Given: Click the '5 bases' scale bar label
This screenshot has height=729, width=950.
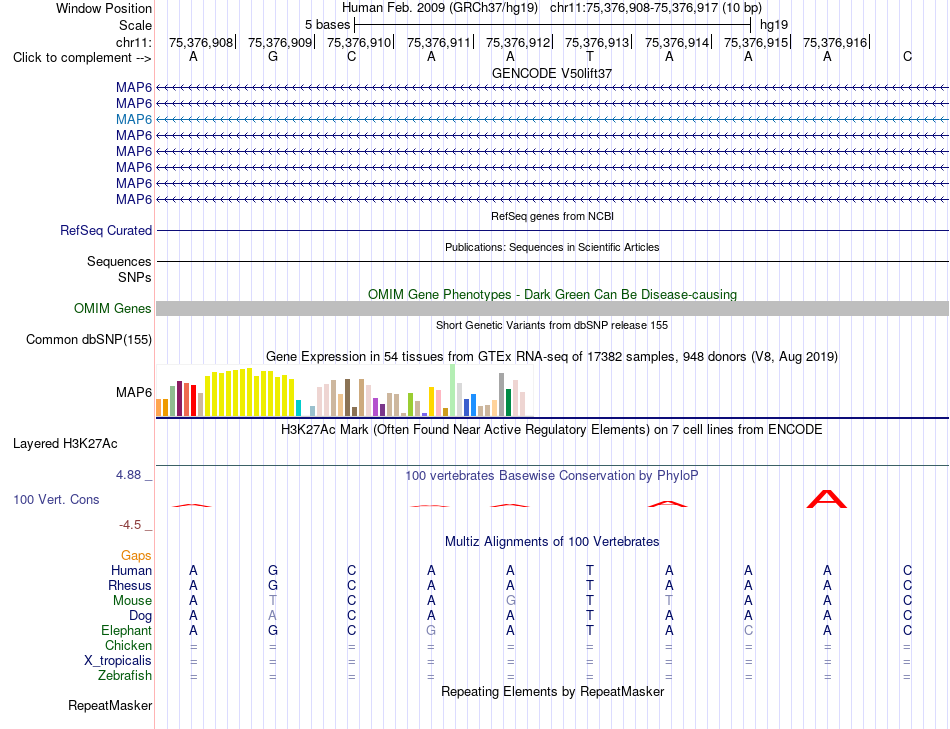Looking at the screenshot, I should tap(327, 25).
